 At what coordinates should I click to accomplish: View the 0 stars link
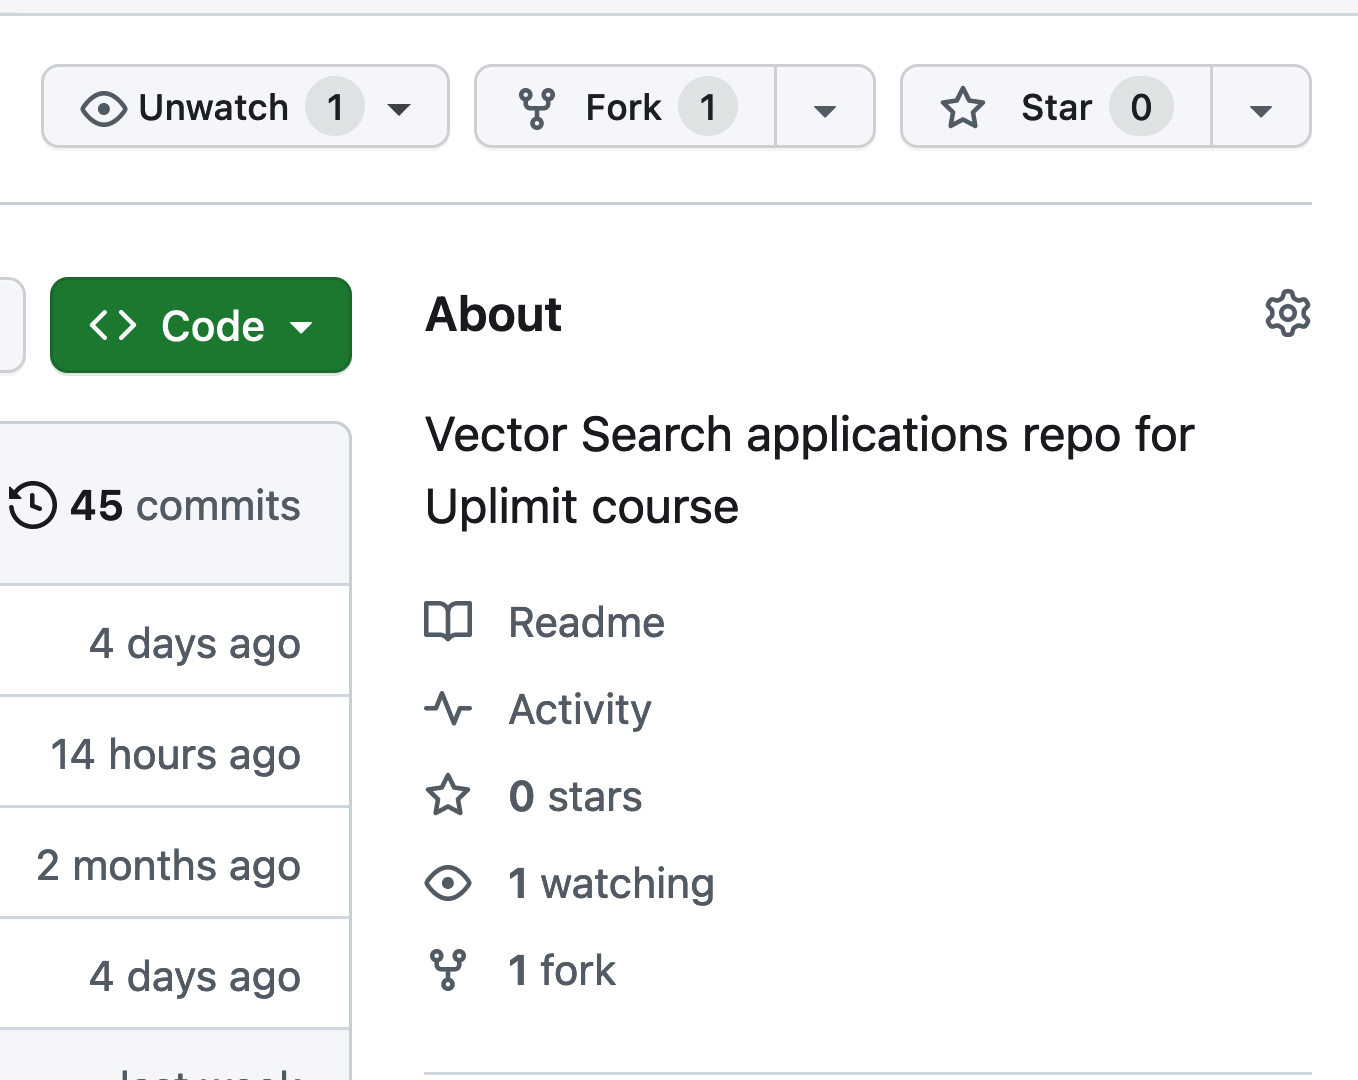pos(575,797)
